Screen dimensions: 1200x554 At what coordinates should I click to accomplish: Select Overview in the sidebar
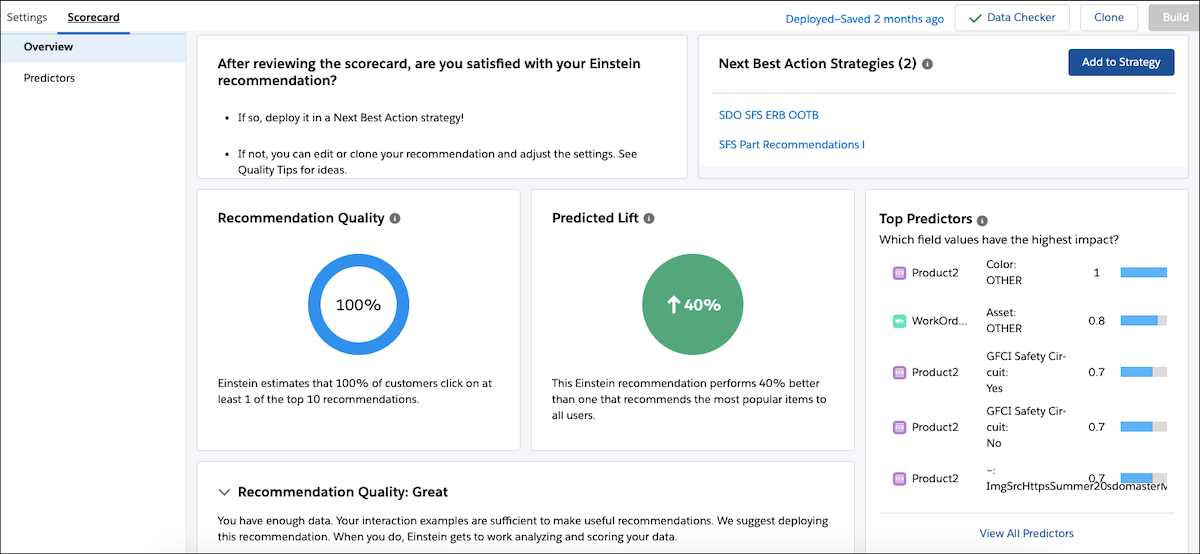pos(93,47)
